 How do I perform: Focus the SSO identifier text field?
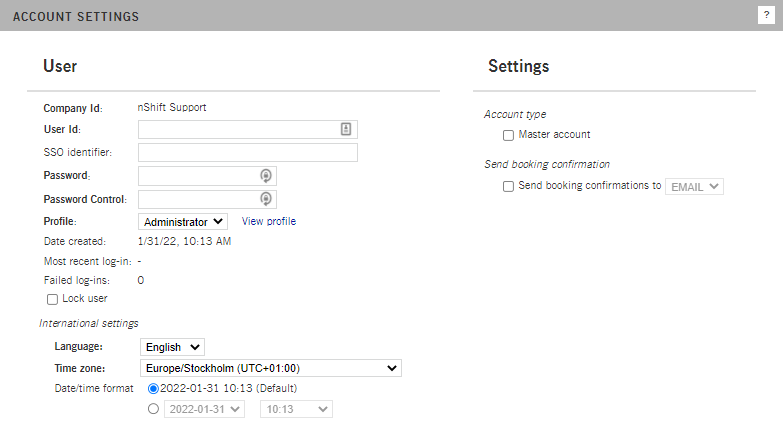point(247,152)
